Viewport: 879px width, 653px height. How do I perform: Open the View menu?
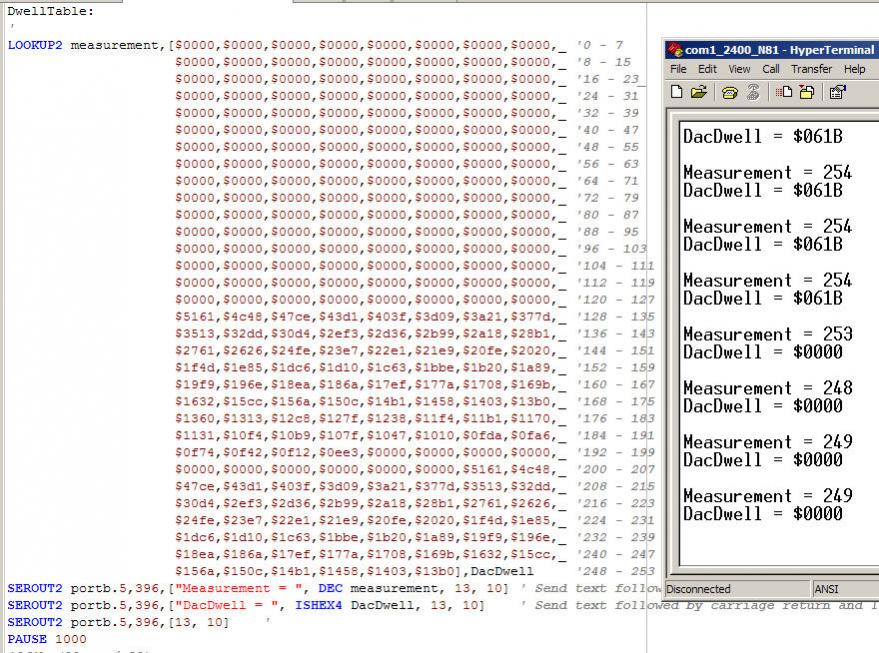click(x=739, y=69)
